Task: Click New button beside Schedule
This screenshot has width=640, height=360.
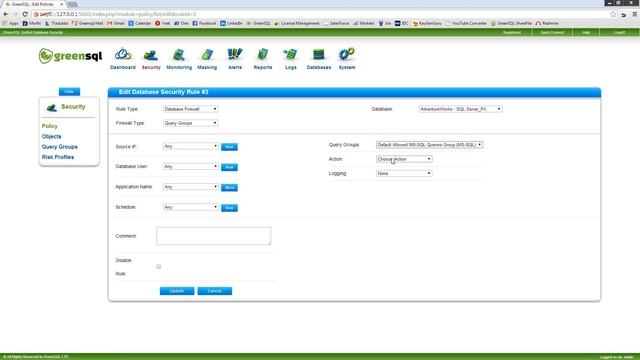Action: click(229, 208)
